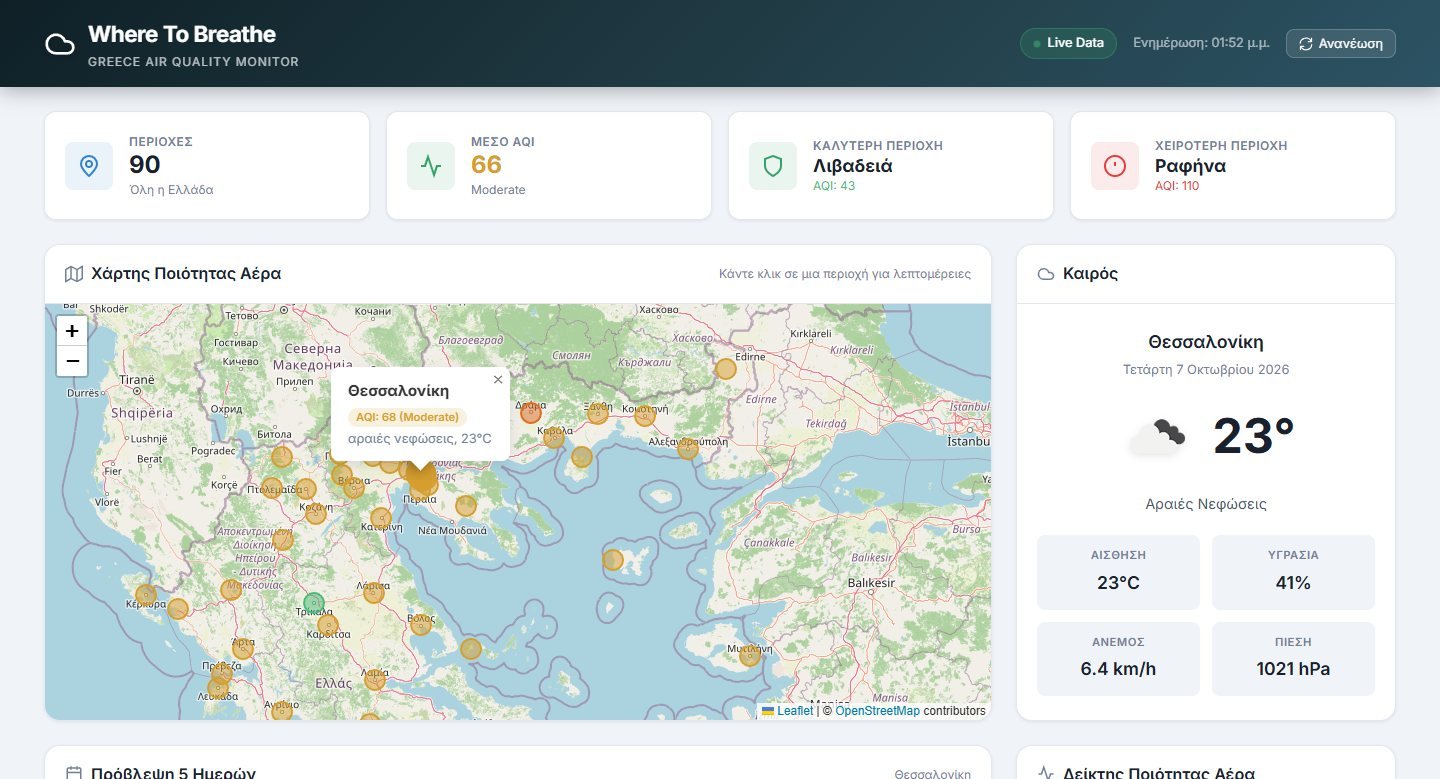Select the Καρδίτσα map marker

[328, 626]
